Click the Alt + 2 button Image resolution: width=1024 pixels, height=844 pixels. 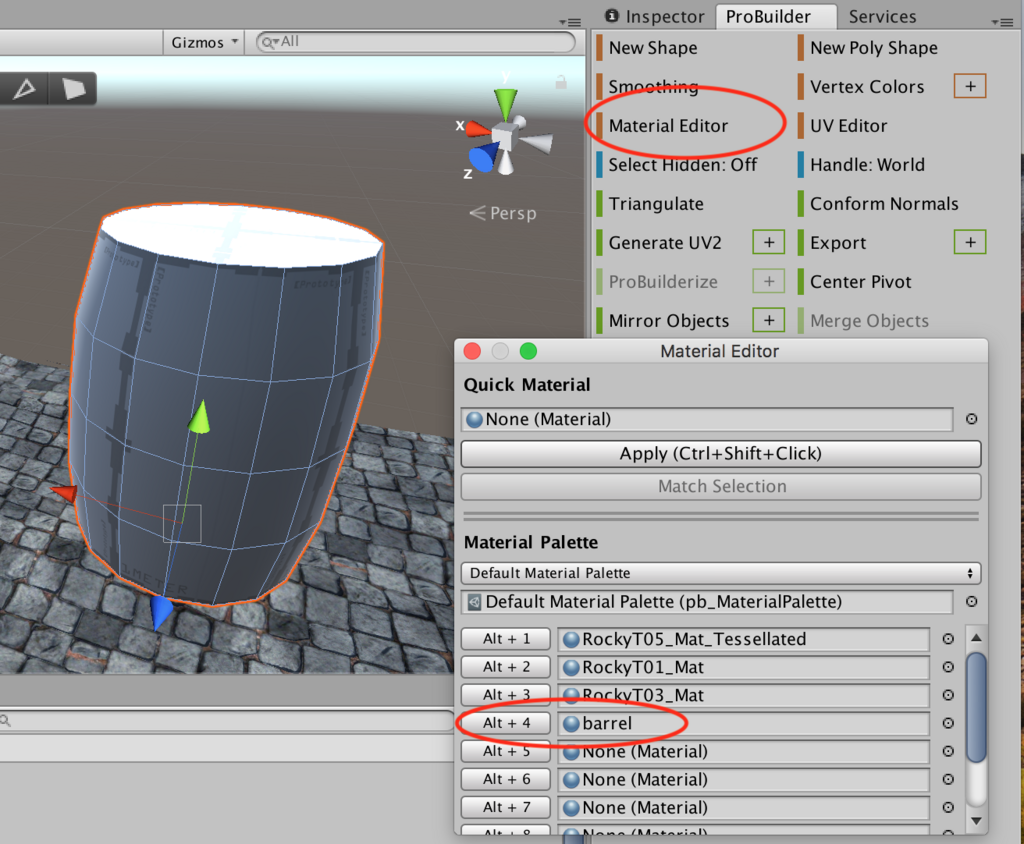(x=506, y=667)
